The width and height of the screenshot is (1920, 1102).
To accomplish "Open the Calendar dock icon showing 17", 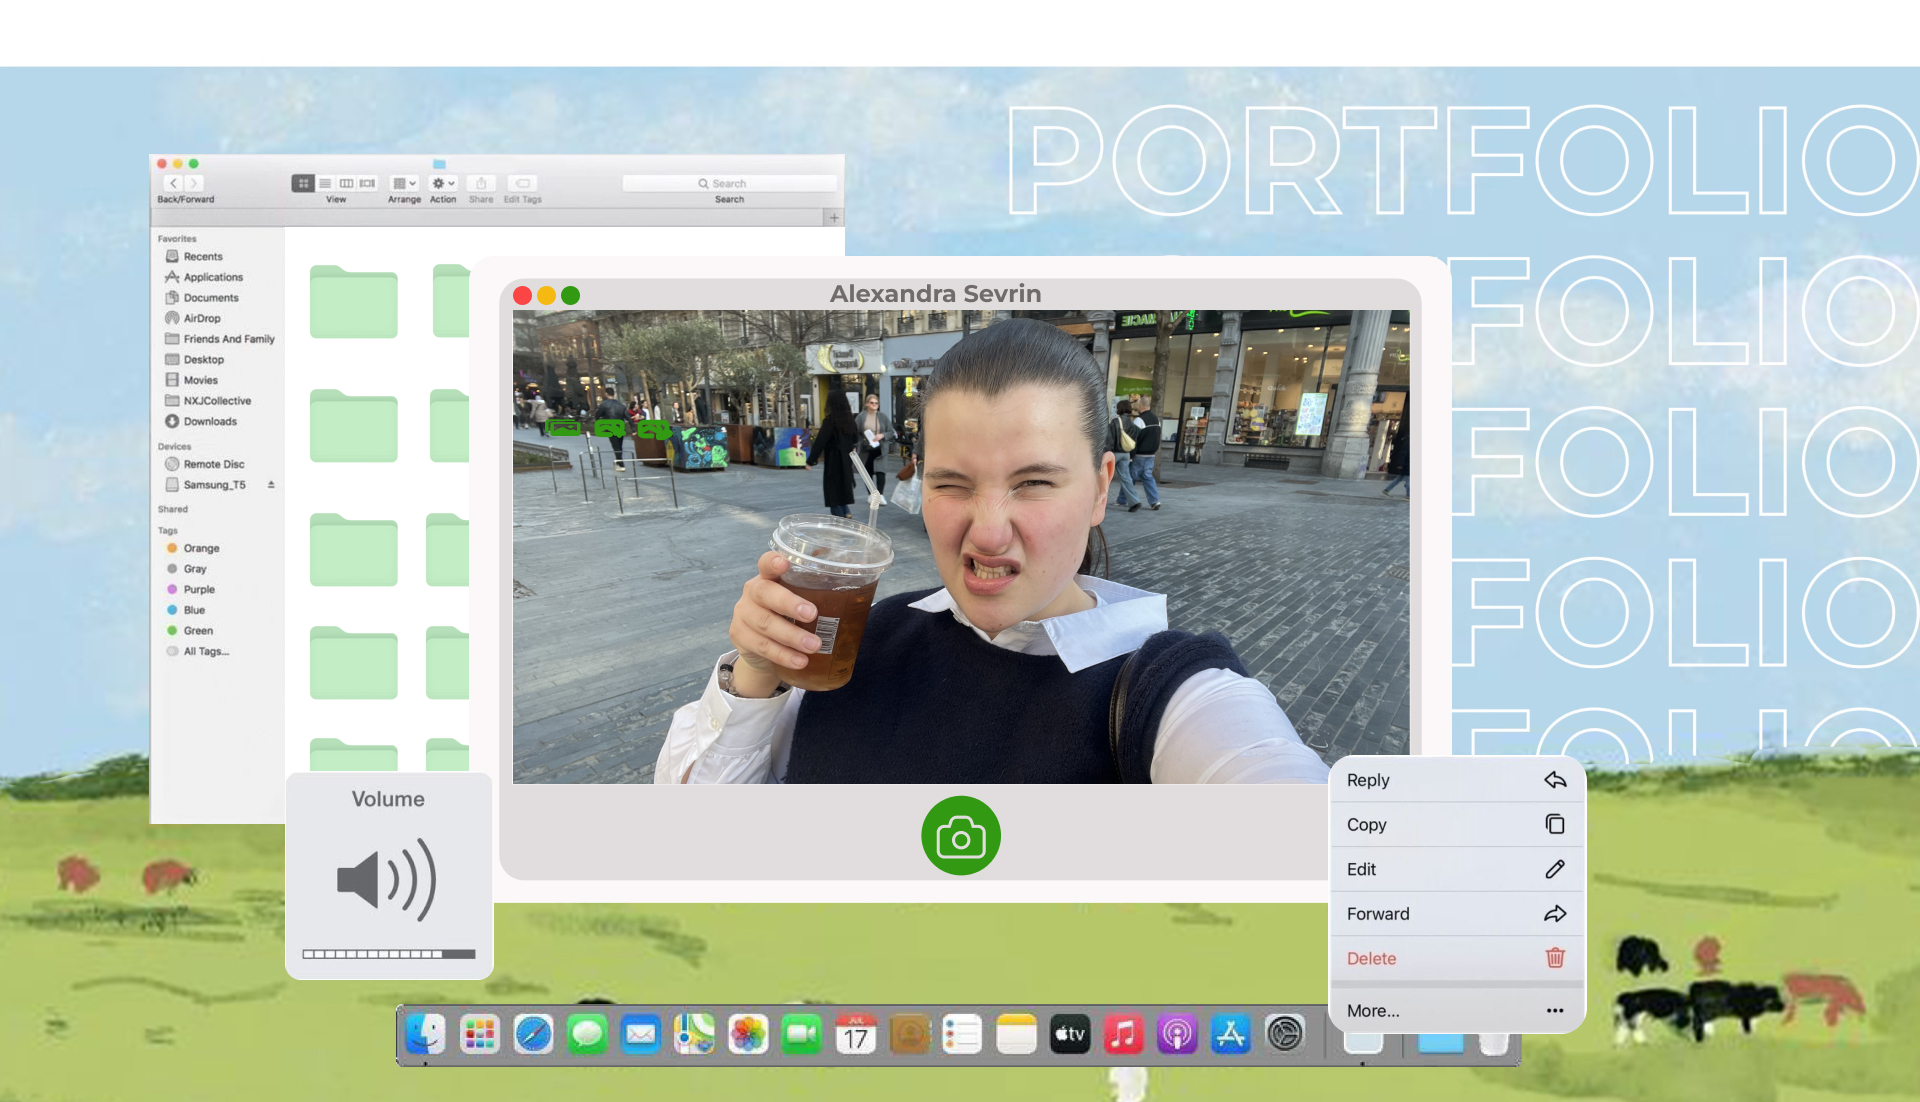I will click(x=855, y=1034).
